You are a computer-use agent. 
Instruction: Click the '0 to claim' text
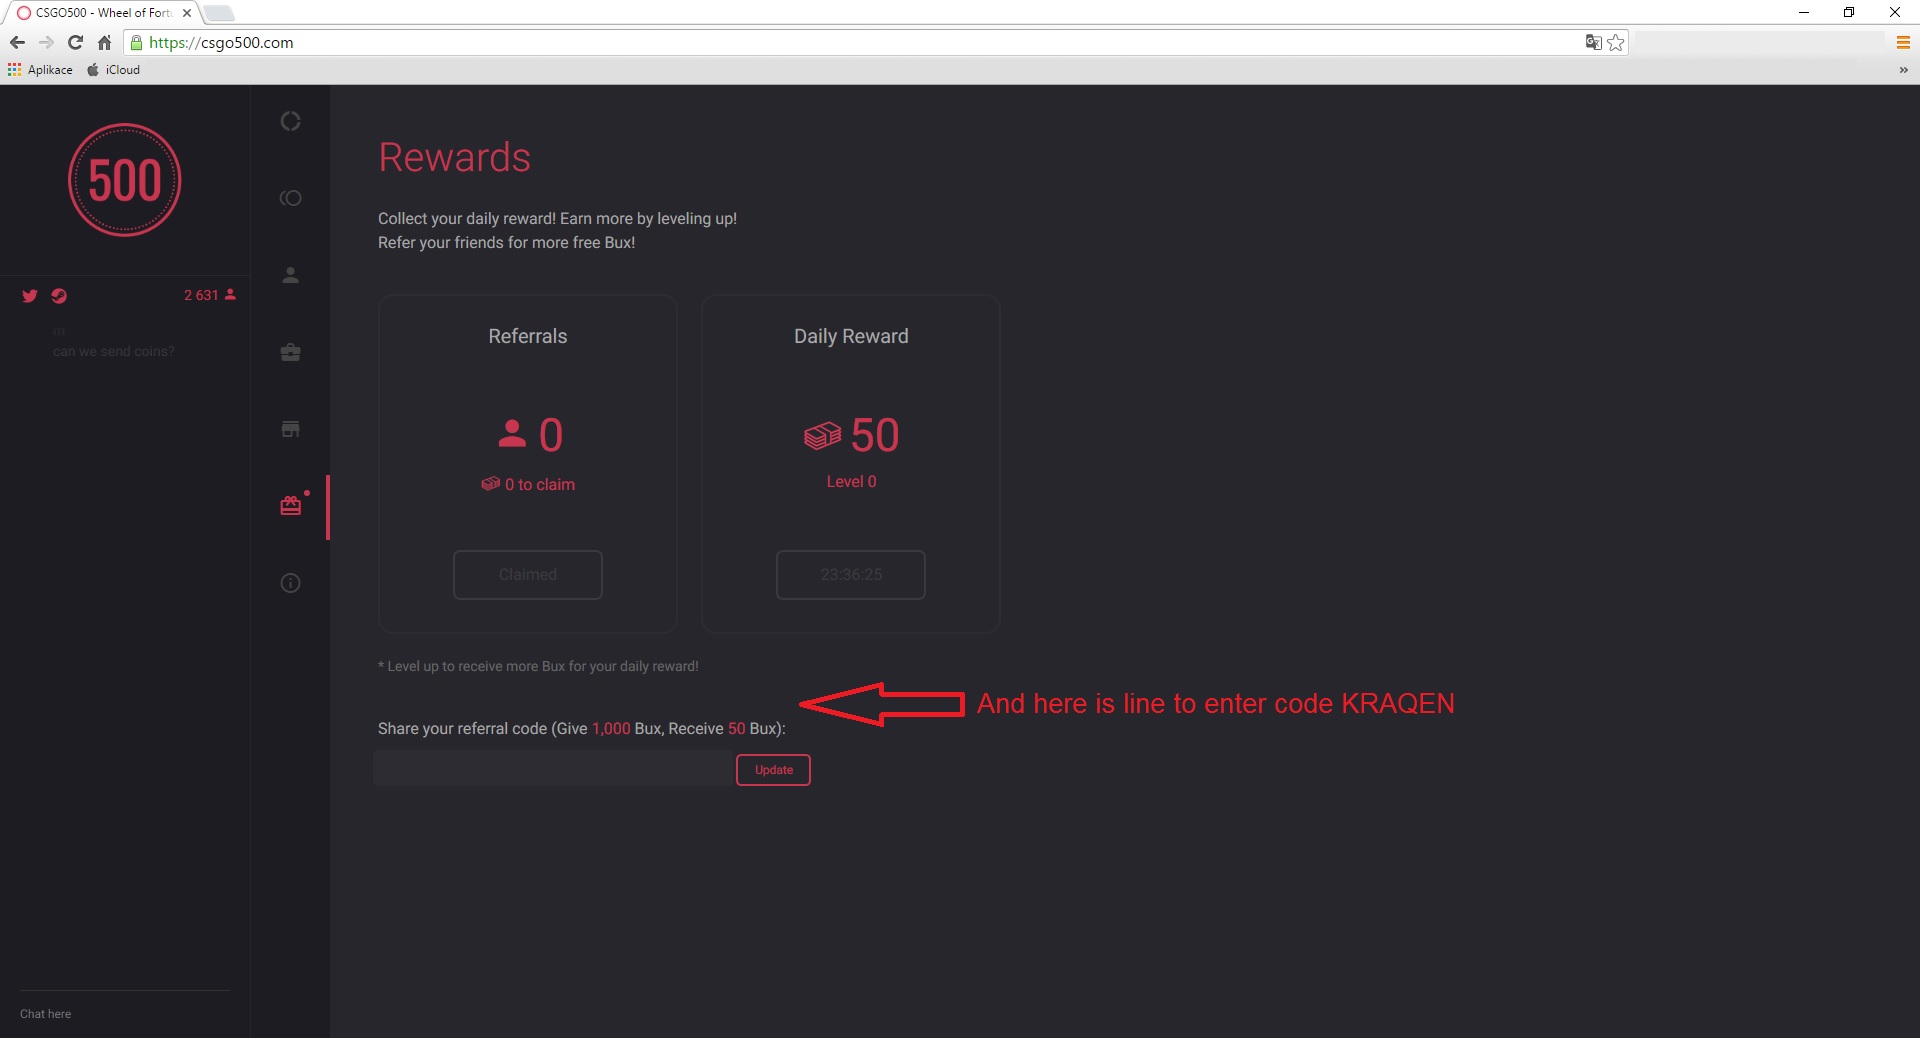point(540,485)
